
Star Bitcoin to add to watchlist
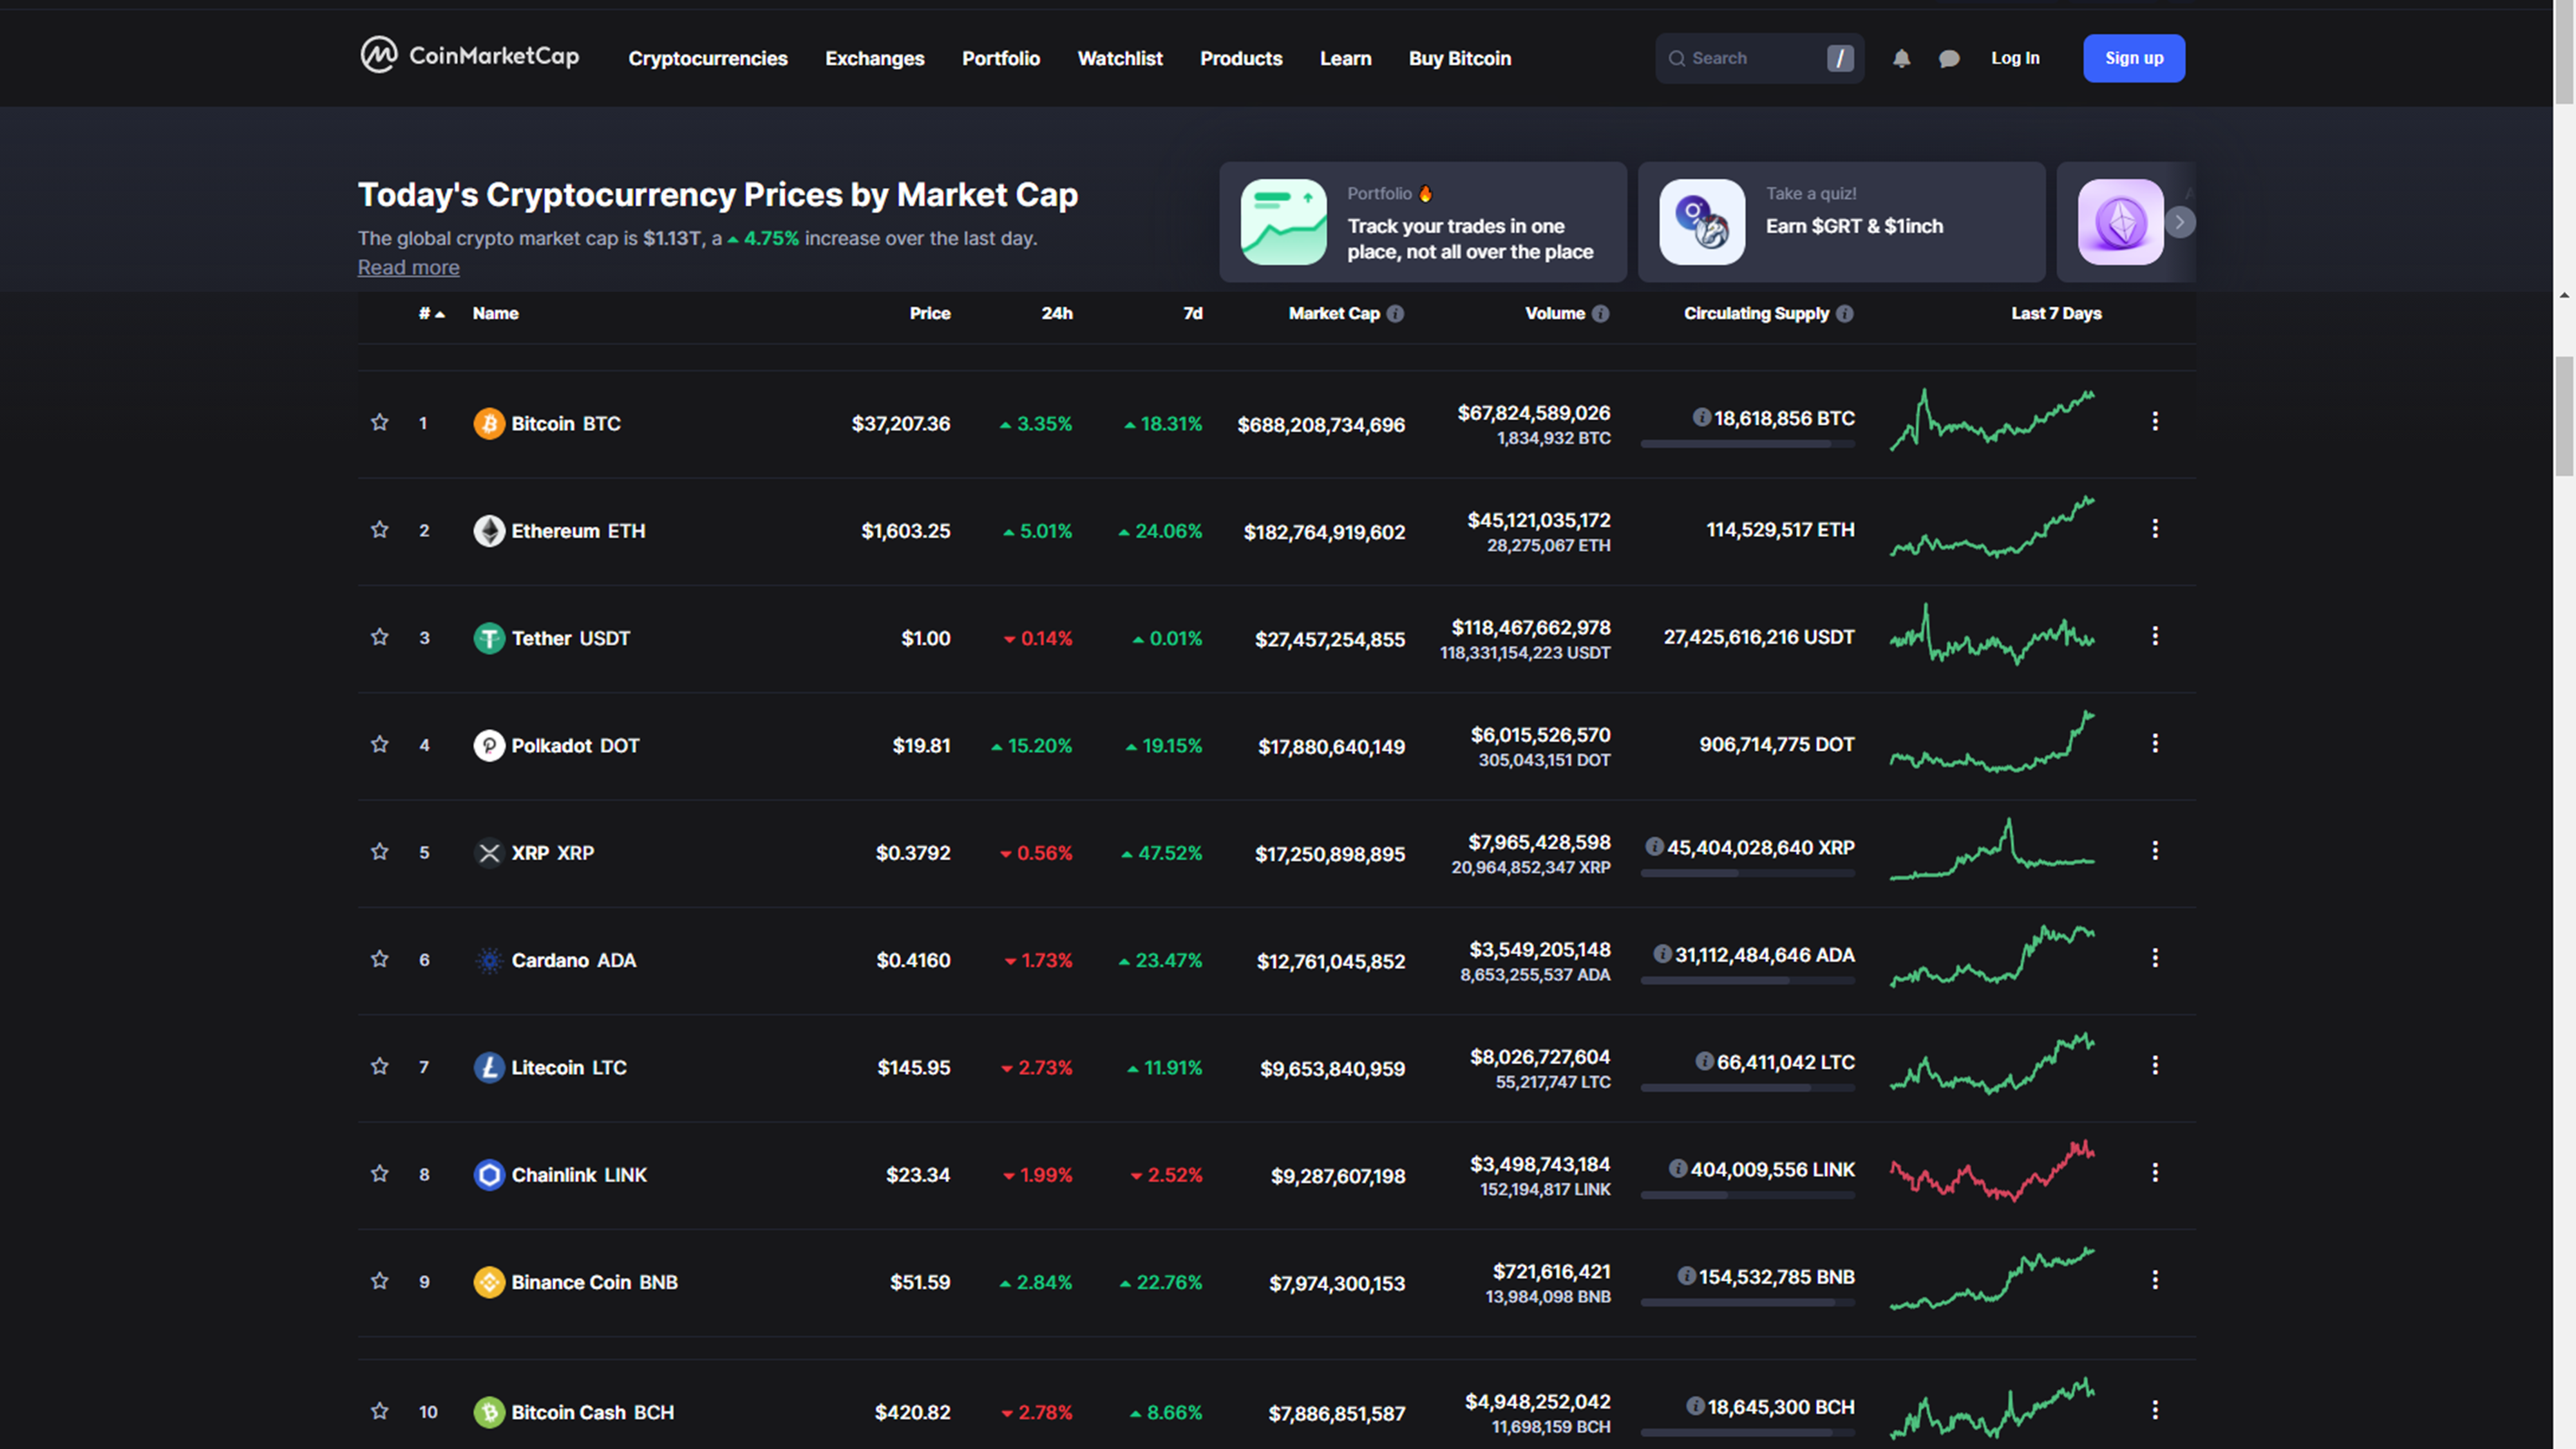379,422
